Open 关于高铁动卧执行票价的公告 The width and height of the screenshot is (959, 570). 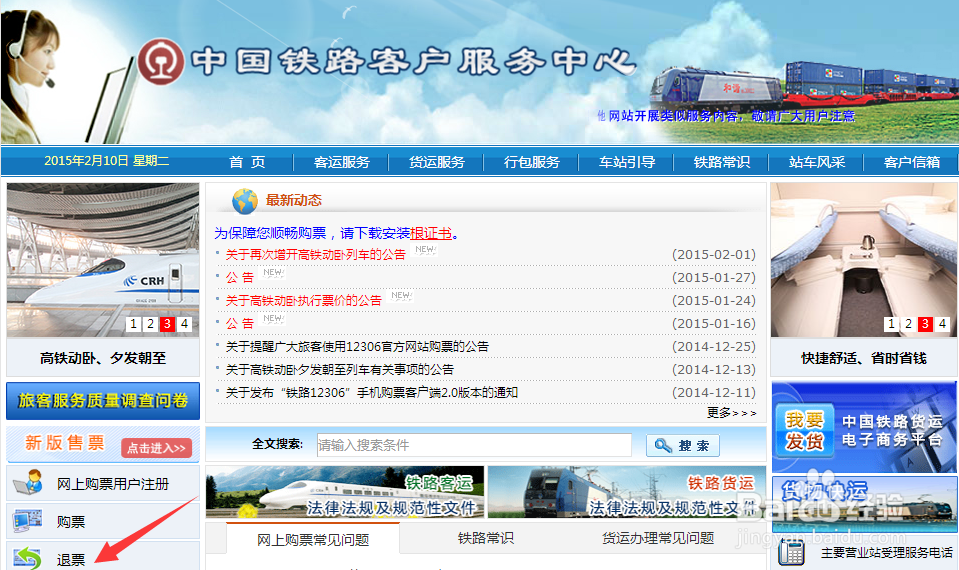pyautogui.click(x=303, y=300)
